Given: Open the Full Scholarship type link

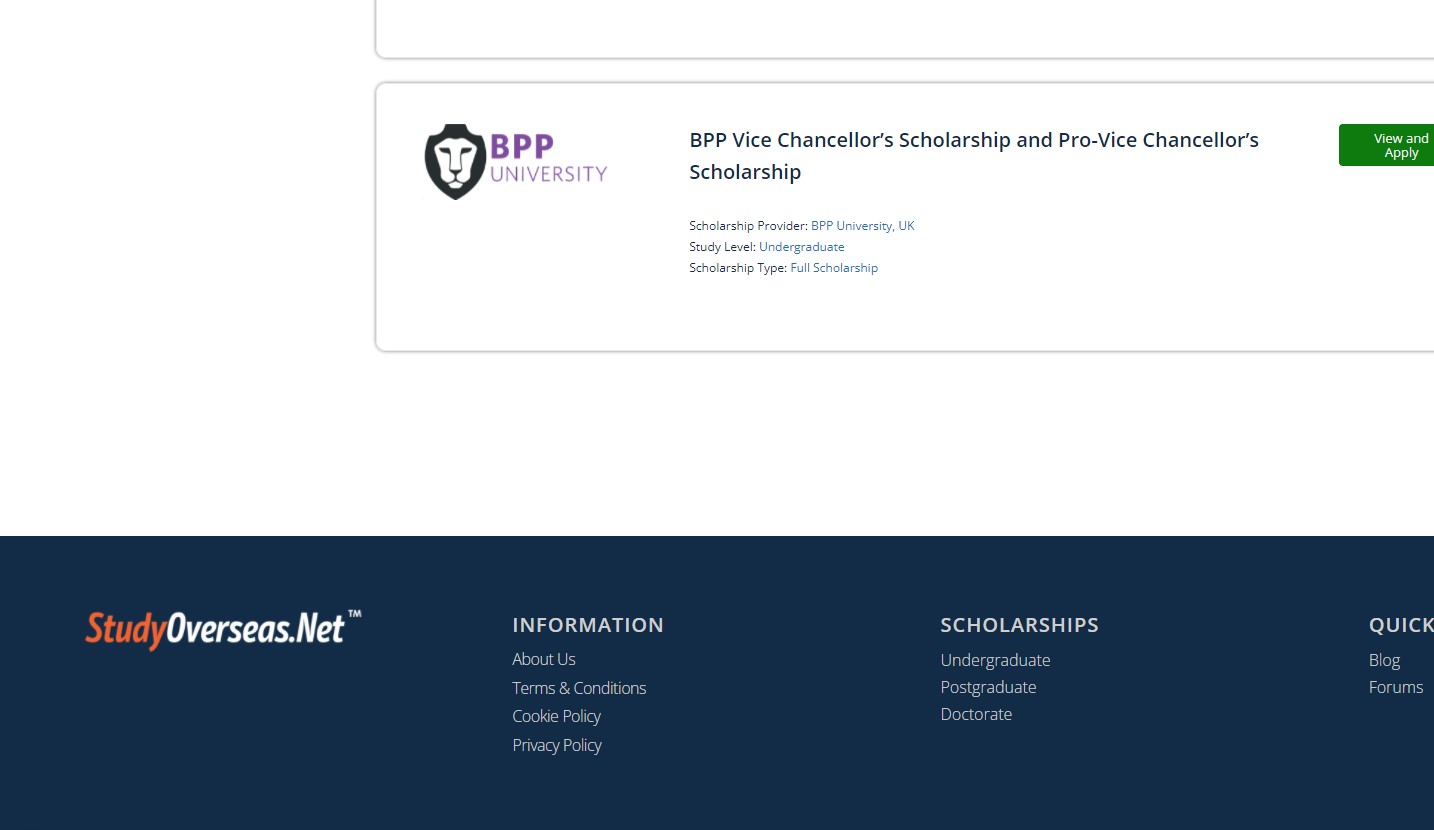Looking at the screenshot, I should [834, 268].
